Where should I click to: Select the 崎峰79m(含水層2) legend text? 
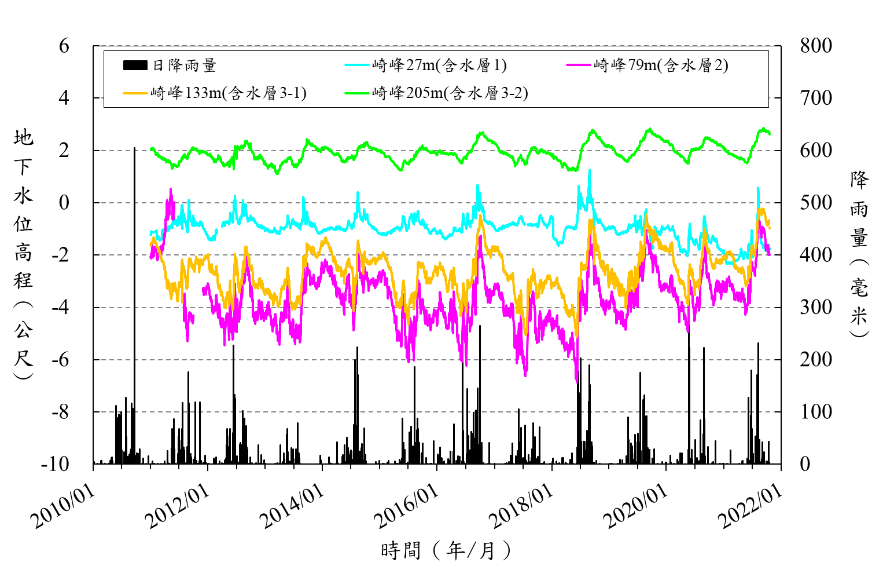tap(661, 66)
